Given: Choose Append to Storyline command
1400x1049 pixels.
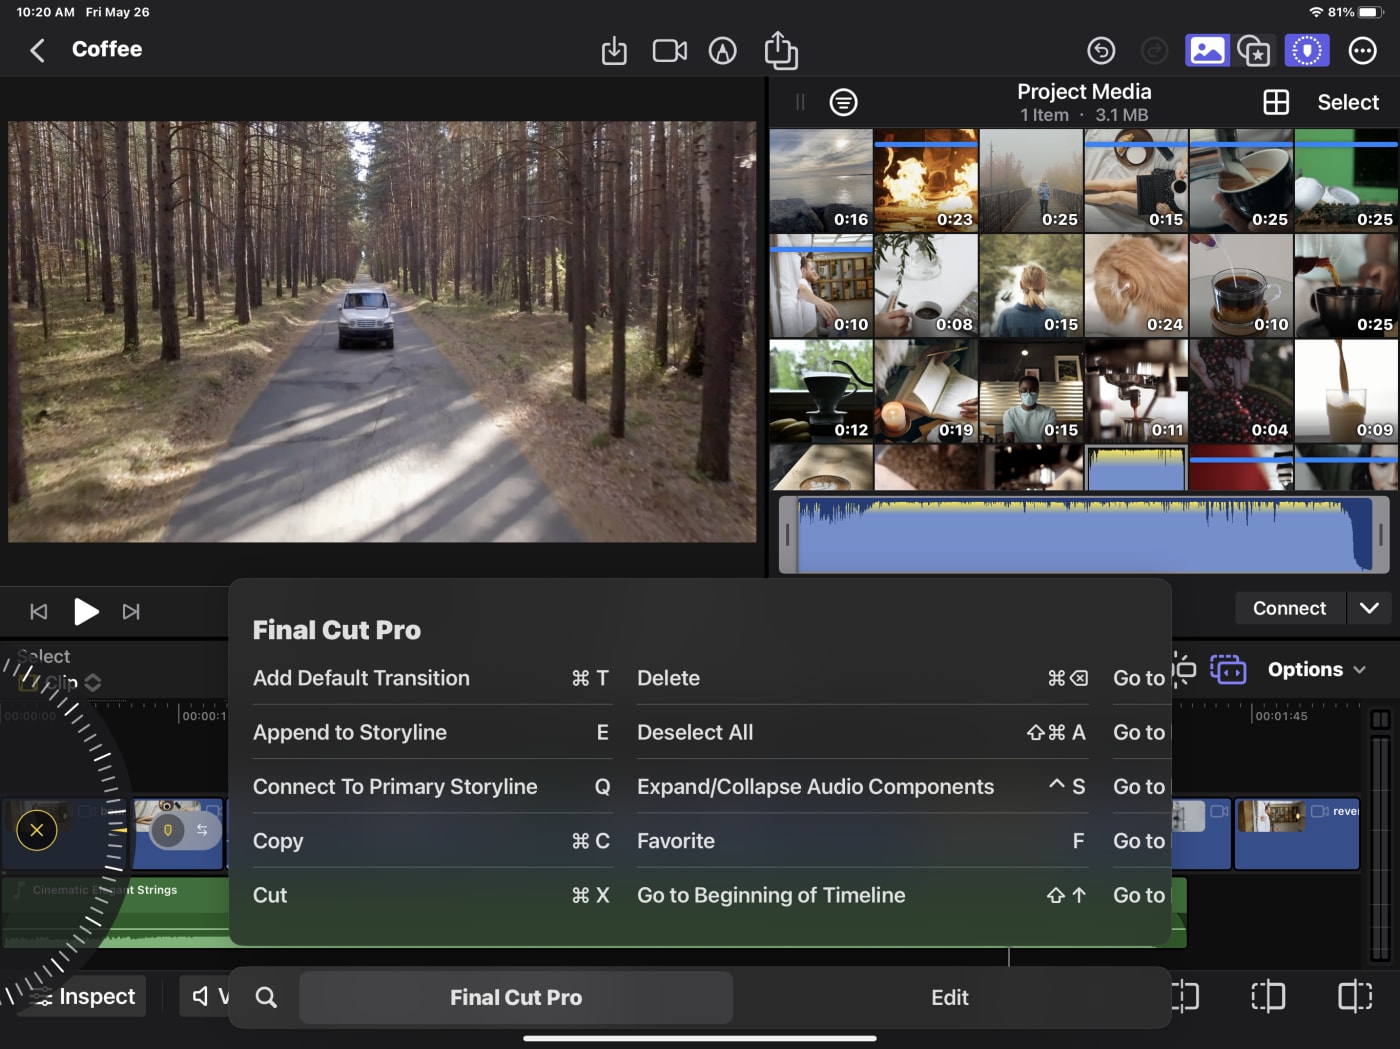Looking at the screenshot, I should tap(431, 732).
